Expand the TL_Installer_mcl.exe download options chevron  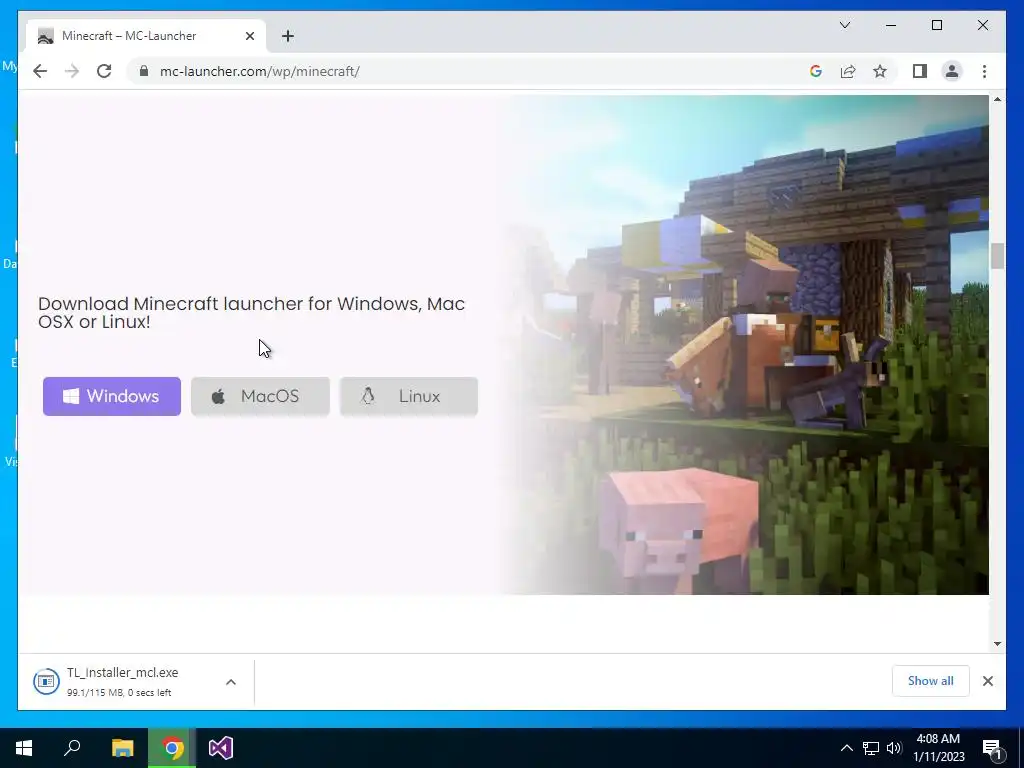click(x=231, y=682)
